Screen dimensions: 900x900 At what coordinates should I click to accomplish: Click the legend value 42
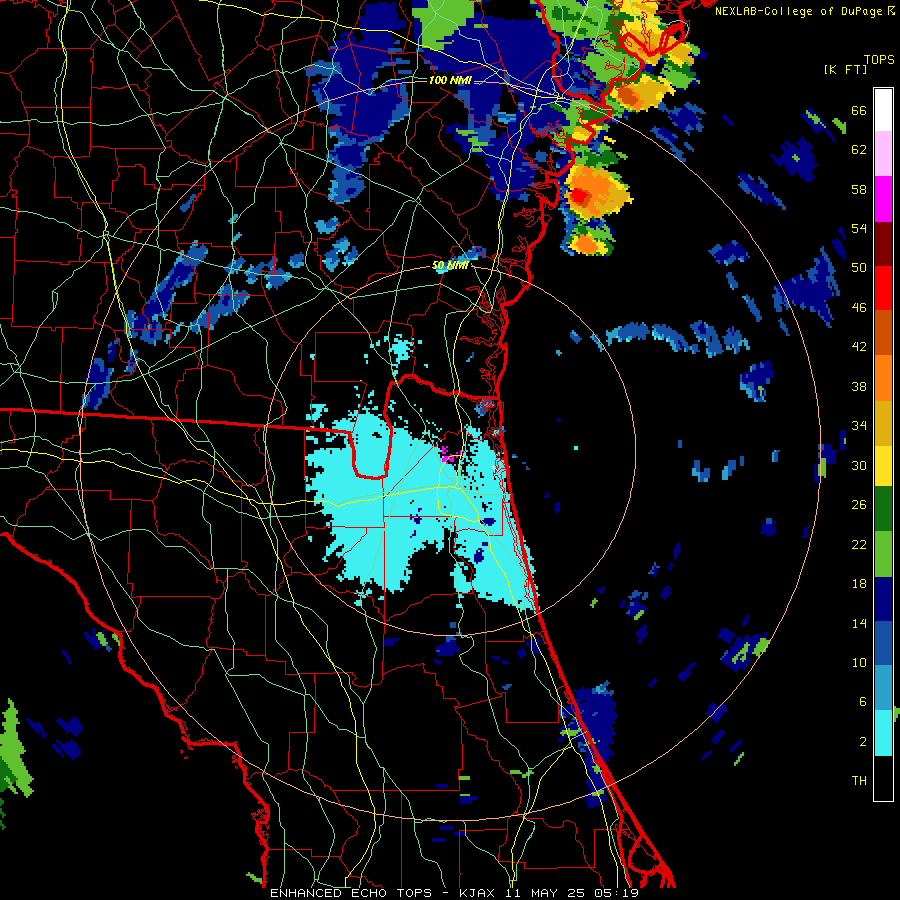point(859,347)
